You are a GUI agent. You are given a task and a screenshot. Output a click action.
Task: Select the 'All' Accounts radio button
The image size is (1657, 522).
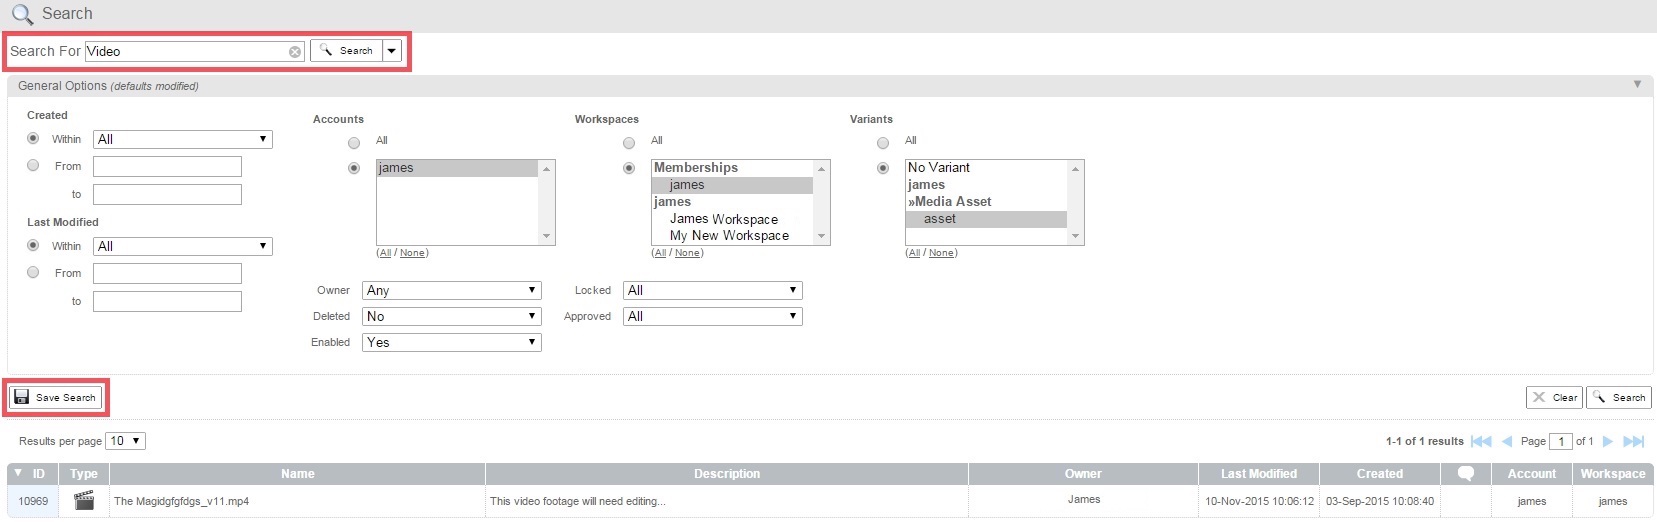coord(354,142)
